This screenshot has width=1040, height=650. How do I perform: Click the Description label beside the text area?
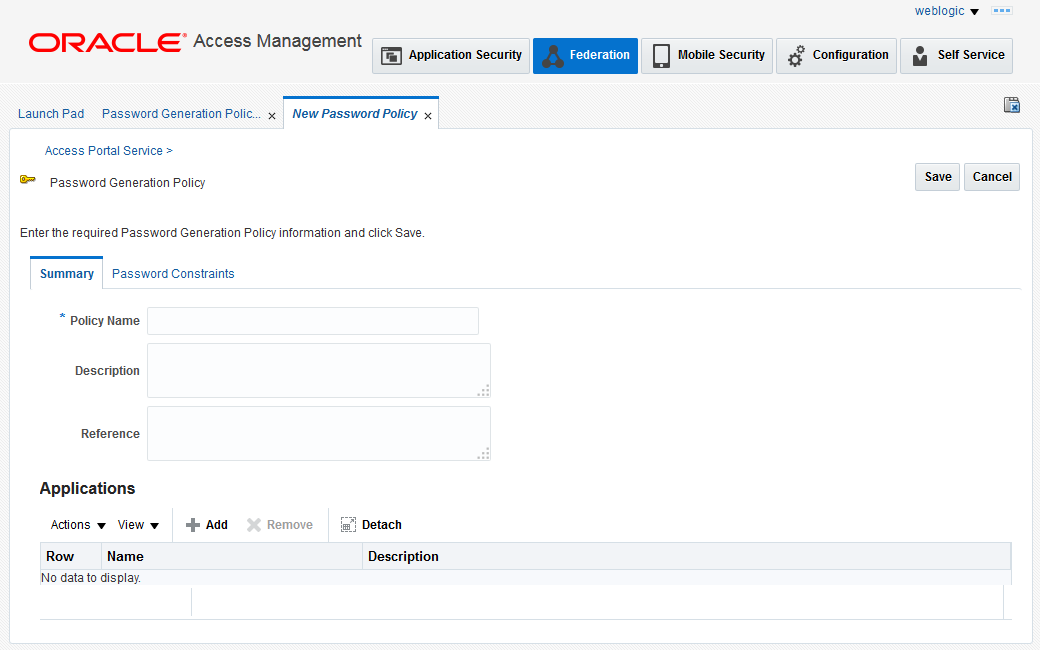click(107, 371)
